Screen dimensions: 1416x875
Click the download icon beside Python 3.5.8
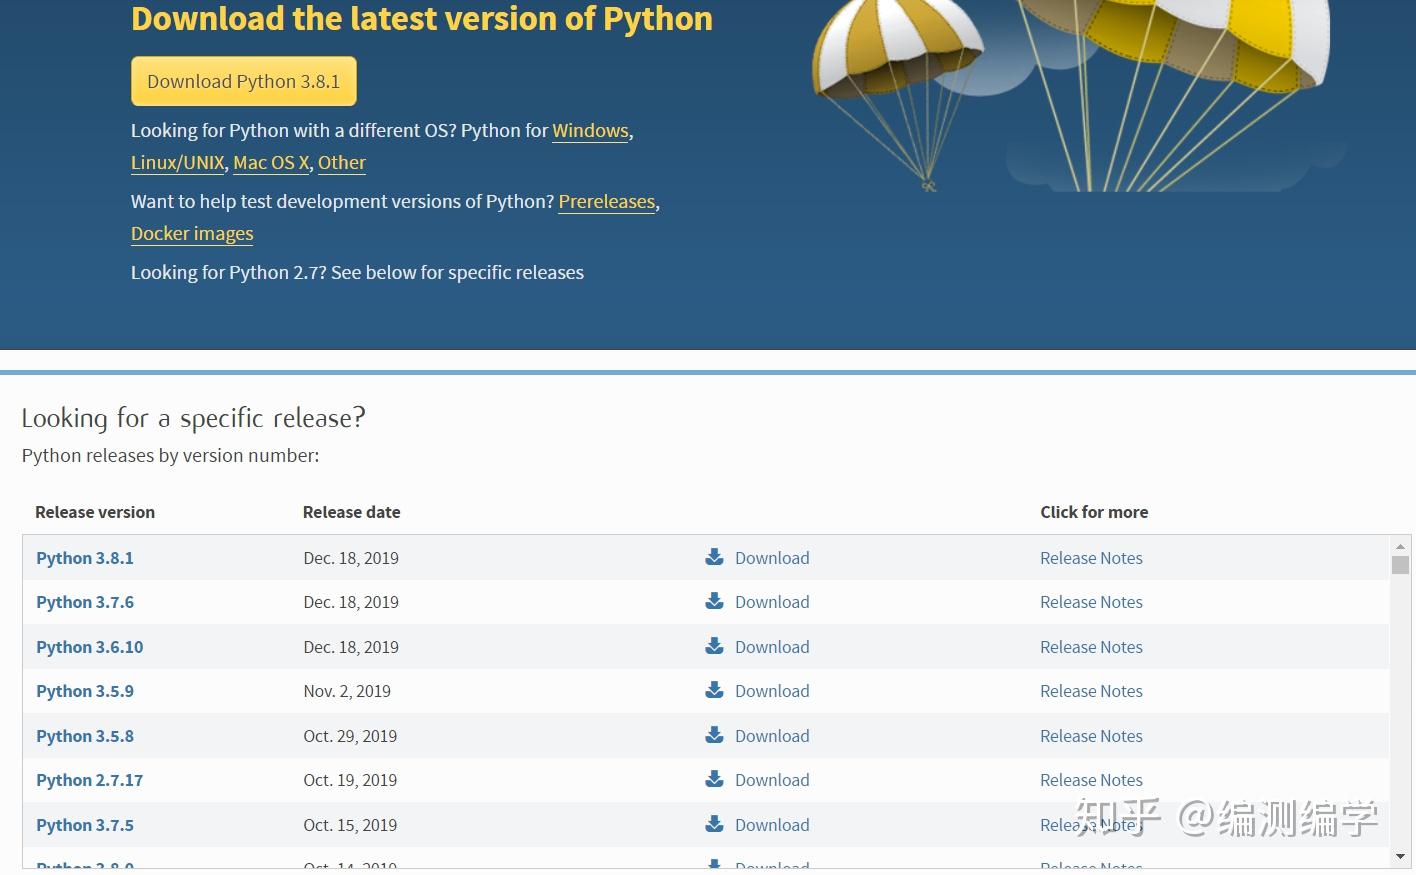pyautogui.click(x=714, y=735)
